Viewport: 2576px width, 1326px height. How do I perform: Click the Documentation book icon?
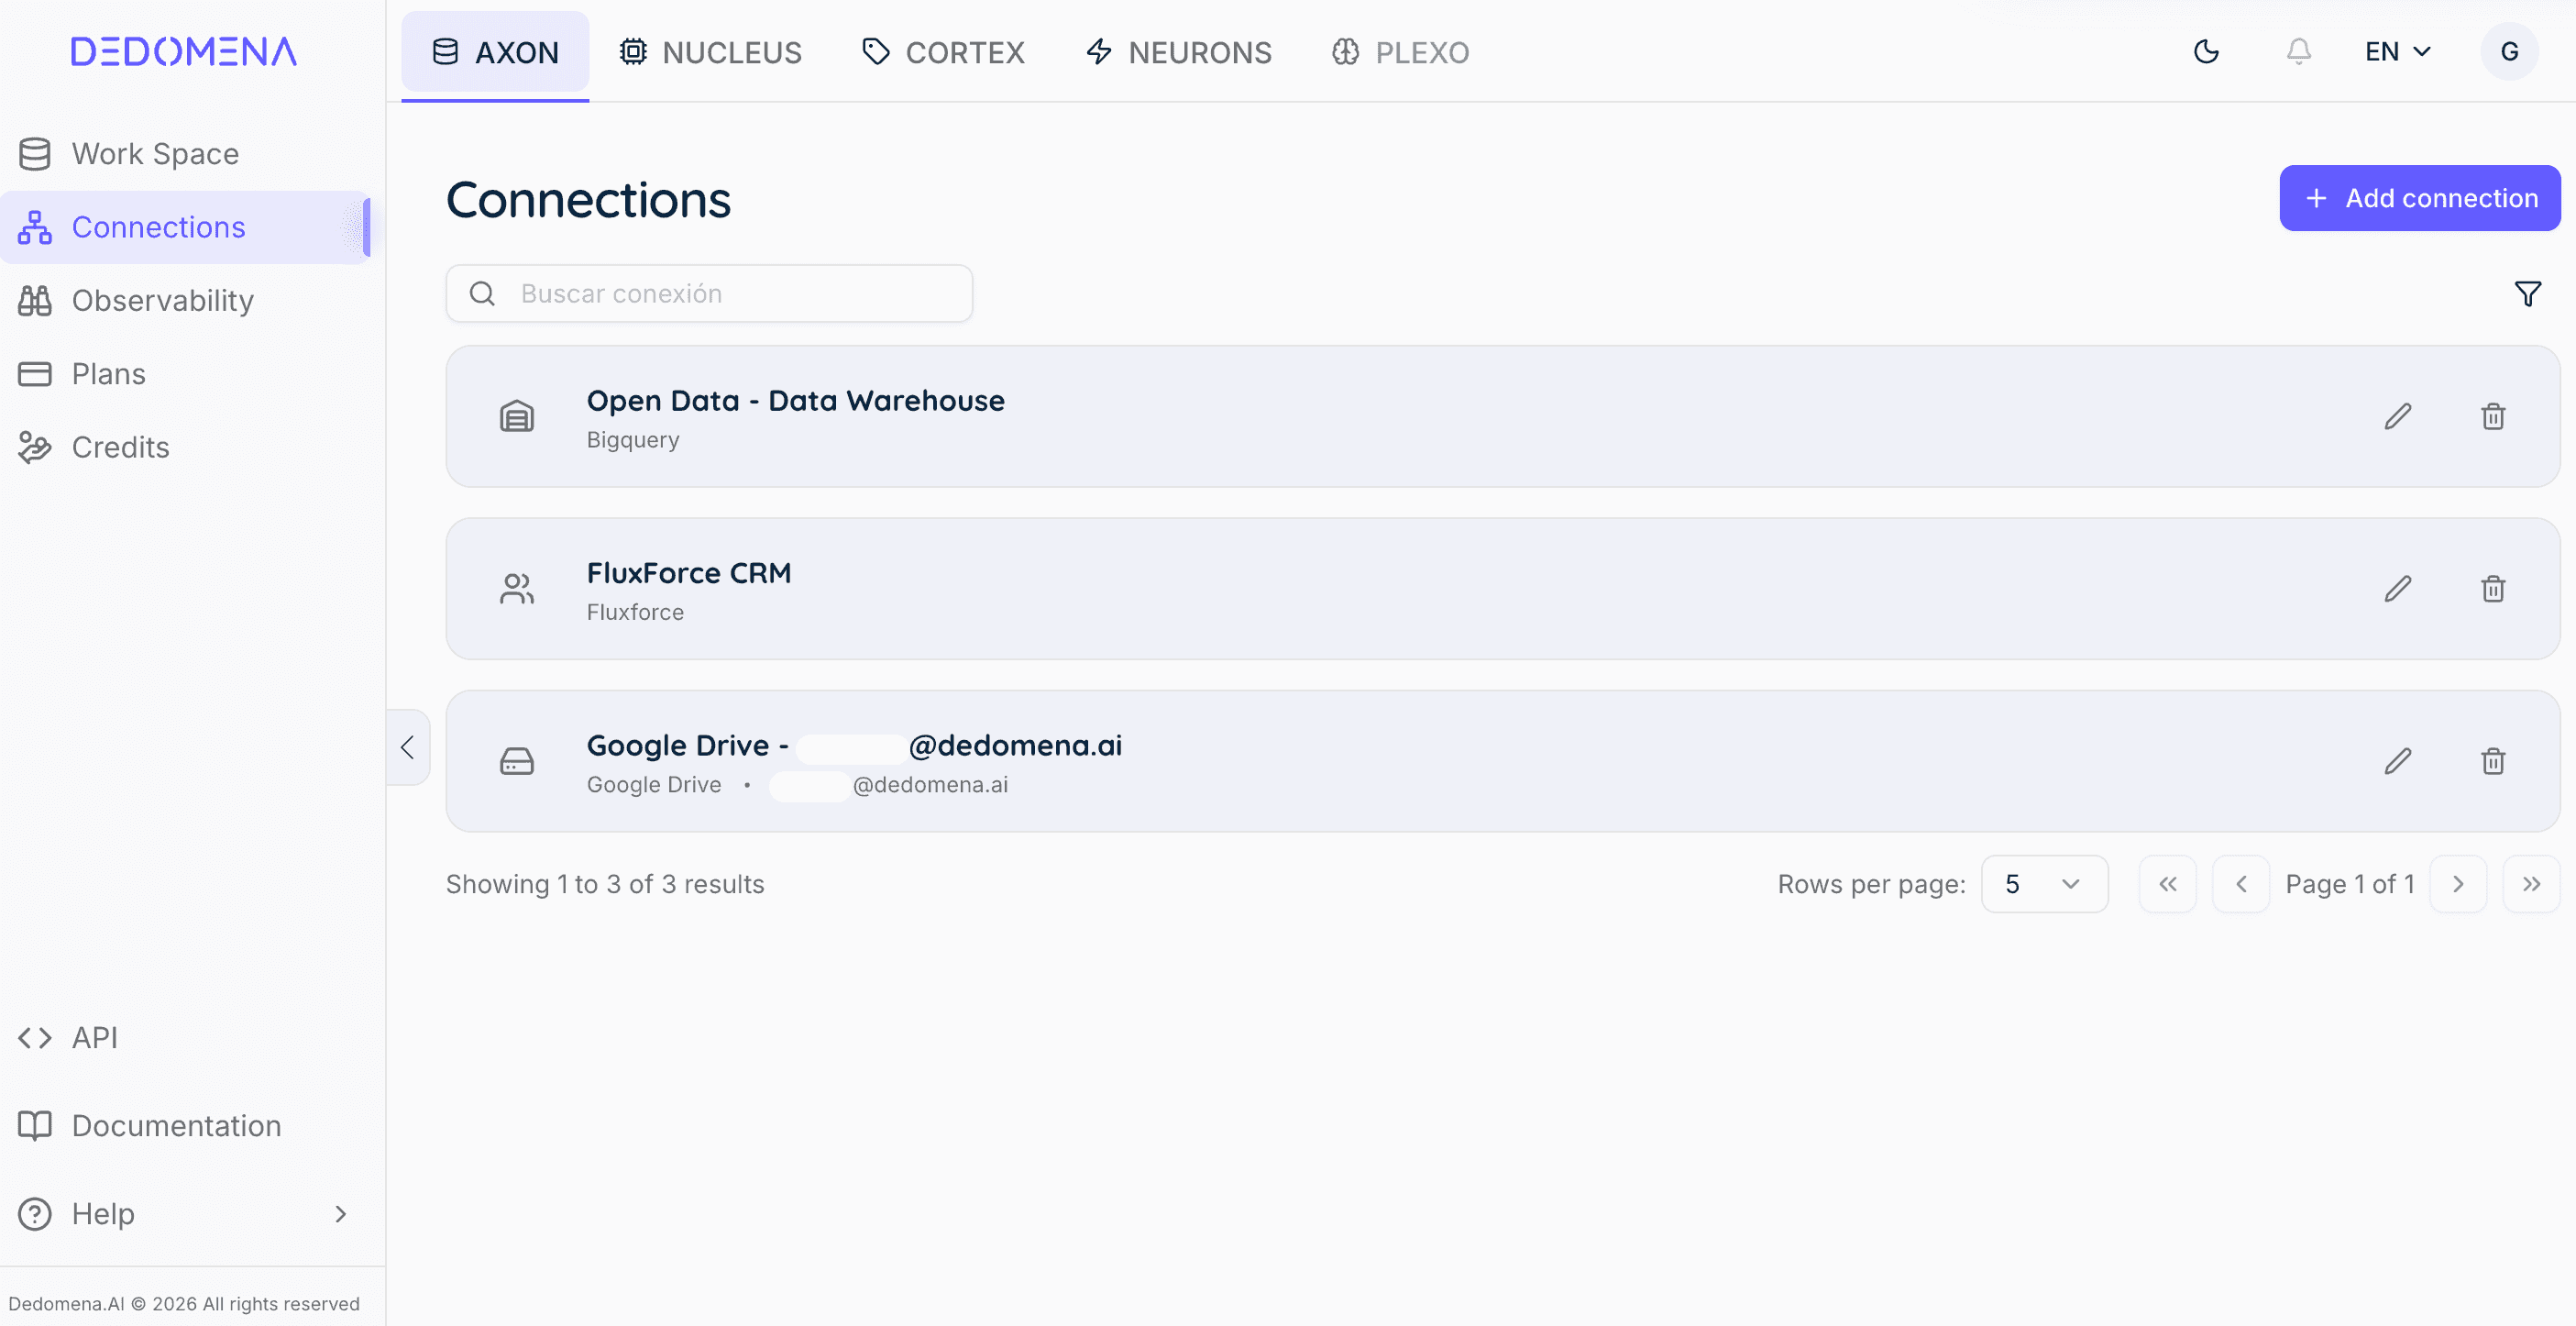35,1126
